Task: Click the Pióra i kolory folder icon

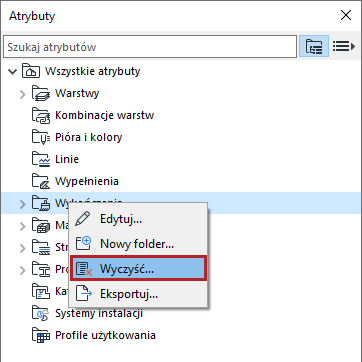Action: click(41, 137)
